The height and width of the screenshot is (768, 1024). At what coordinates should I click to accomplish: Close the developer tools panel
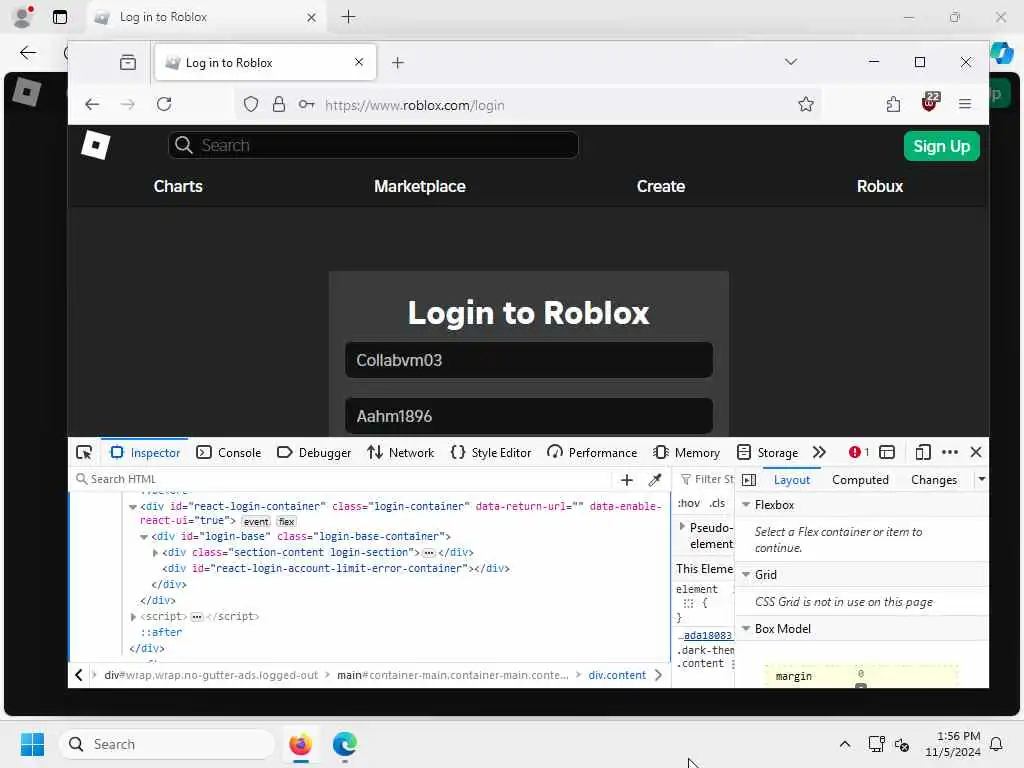(x=976, y=452)
